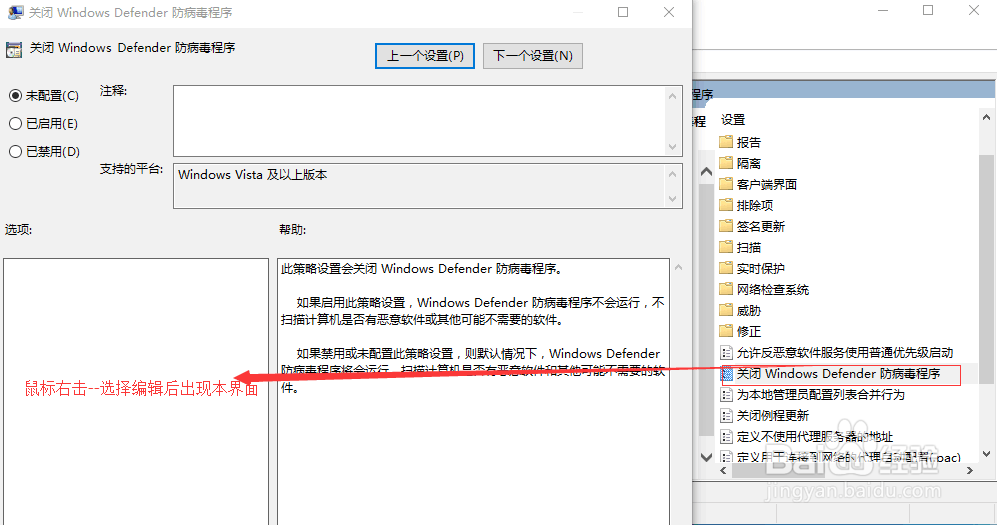Open the 排除项 folder icon

coord(726,205)
